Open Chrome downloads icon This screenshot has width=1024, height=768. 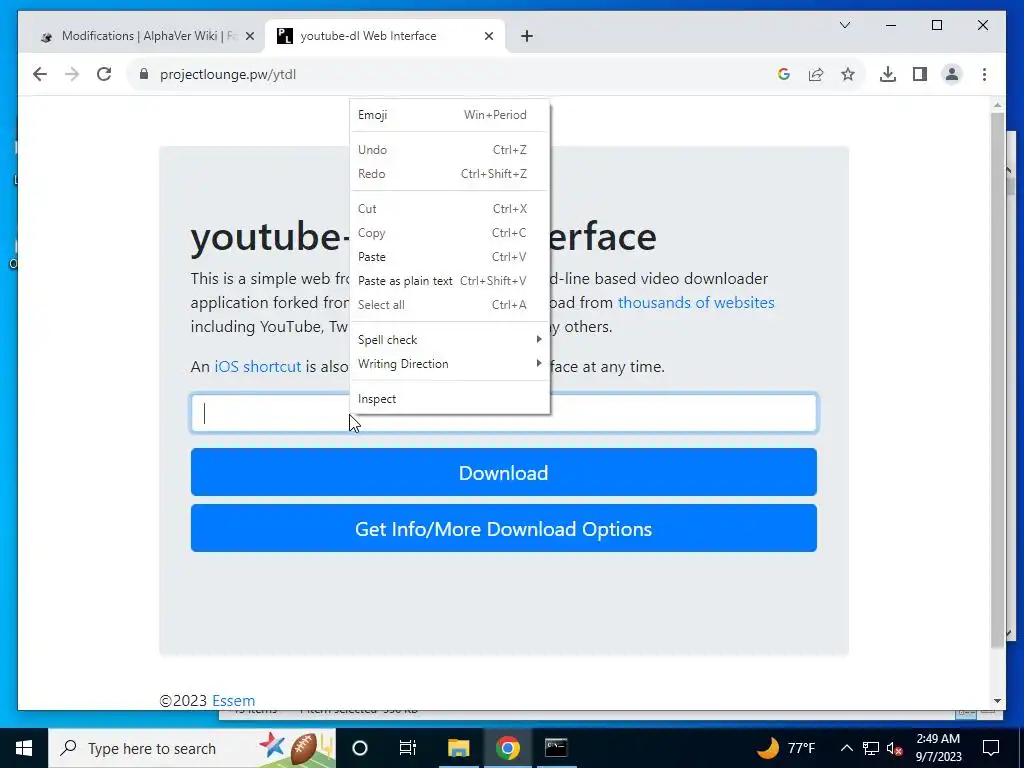point(888,74)
